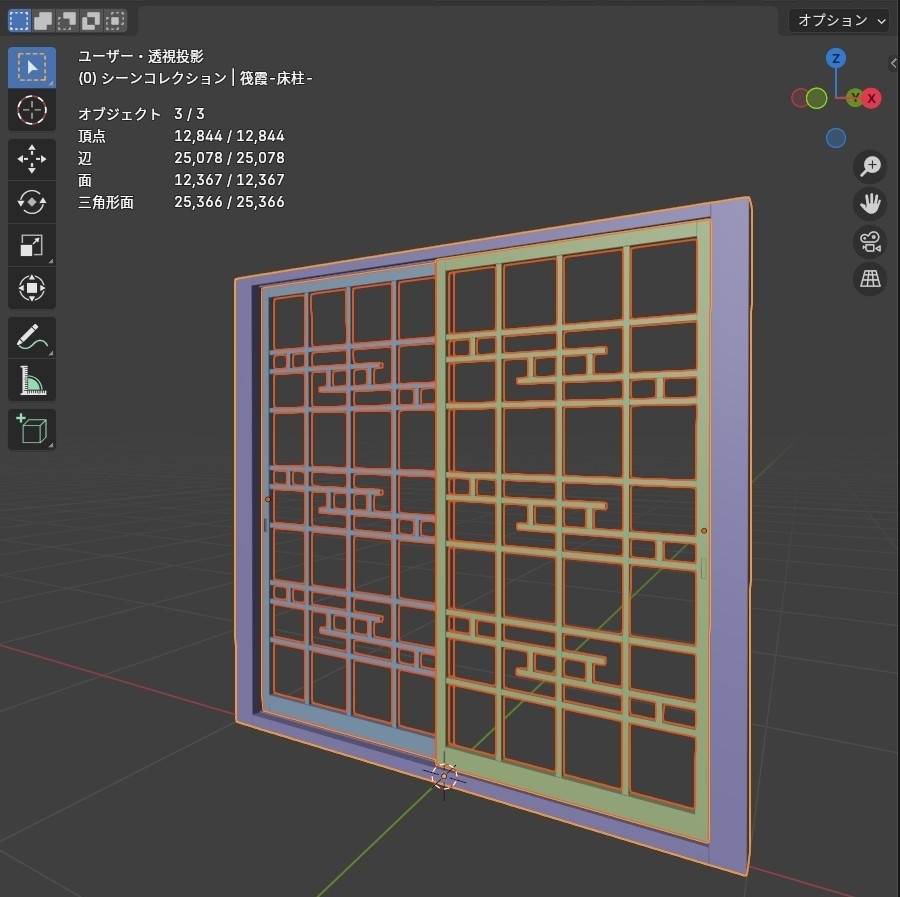This screenshot has width=900, height=897.
Task: Activate the Transform tool
Action: (x=31, y=288)
